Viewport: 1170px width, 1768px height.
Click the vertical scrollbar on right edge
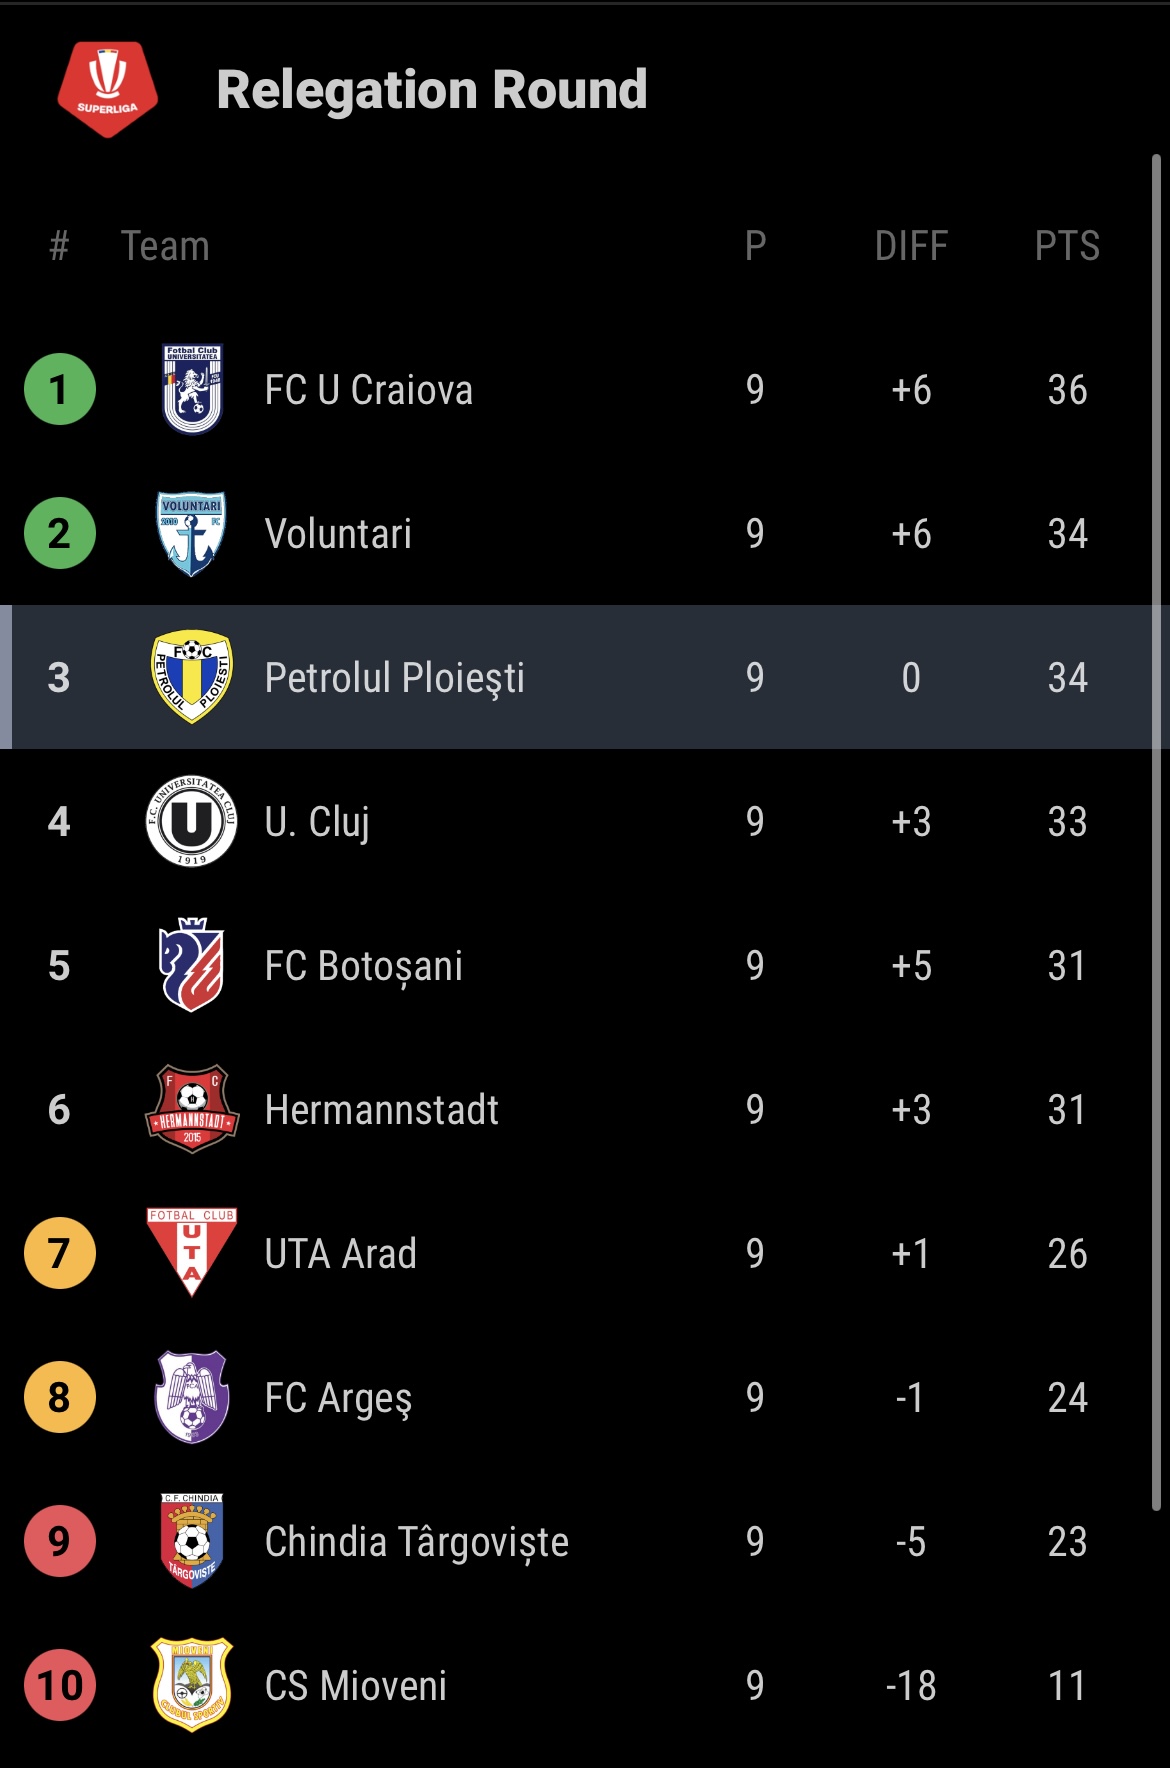[1156, 832]
